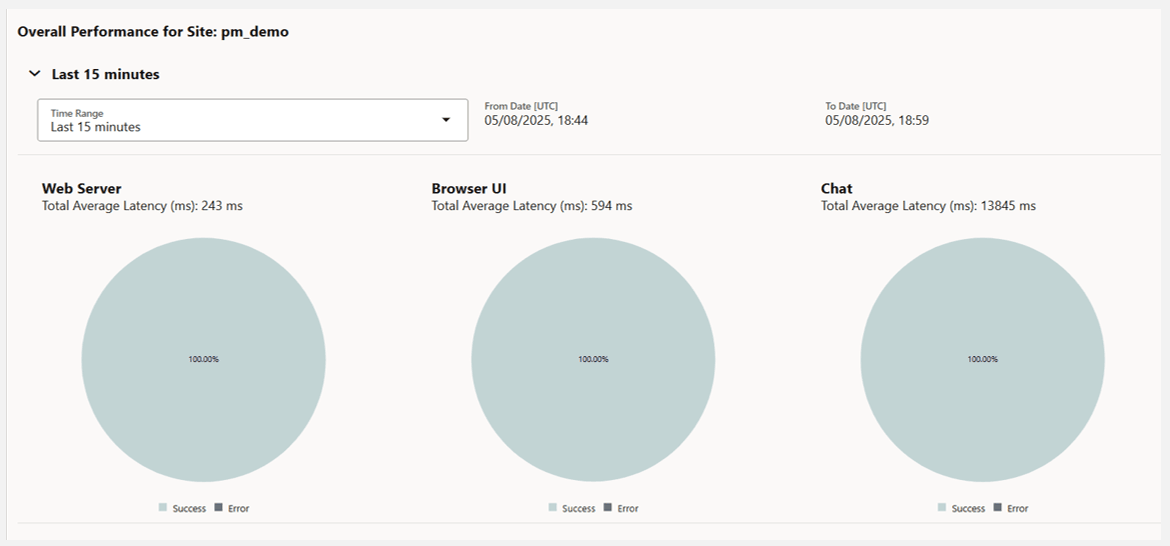This screenshot has width=1170, height=546.
Task: Click the Chat pie chart
Action: [x=983, y=360]
